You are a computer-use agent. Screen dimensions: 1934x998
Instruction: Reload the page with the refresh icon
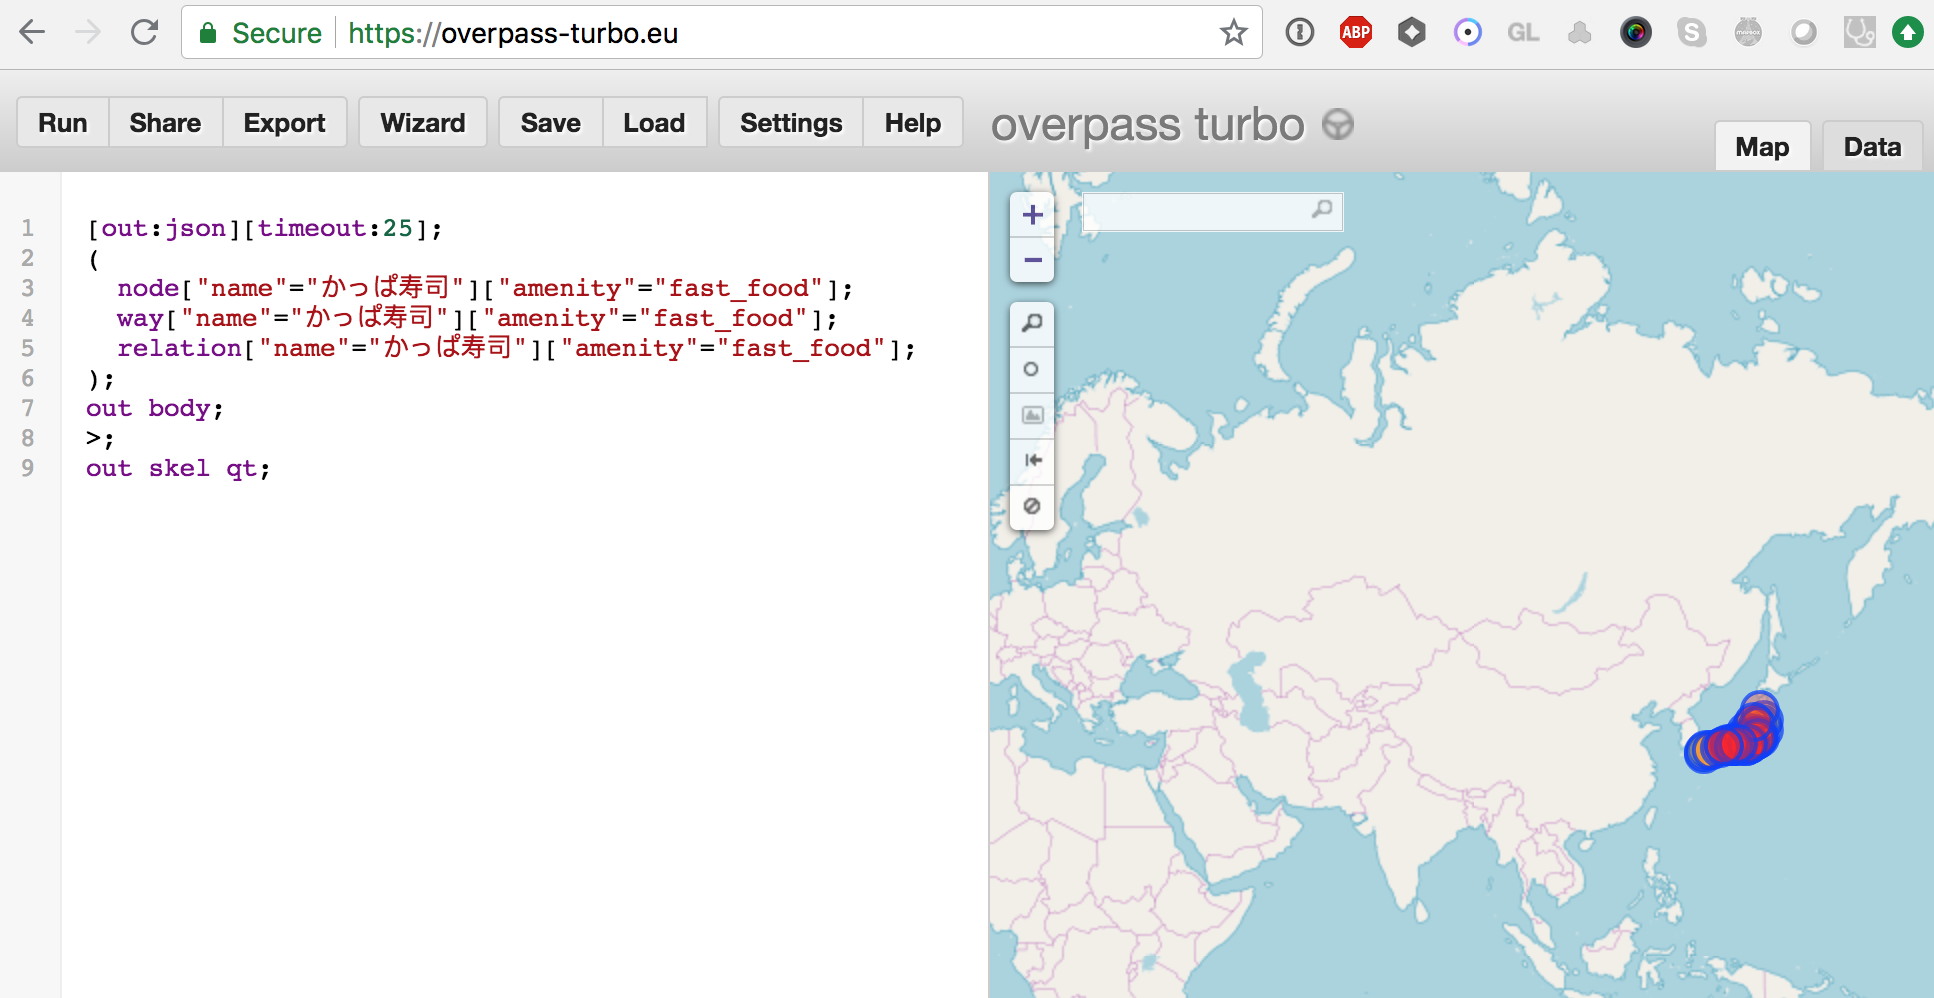pyautogui.click(x=145, y=33)
